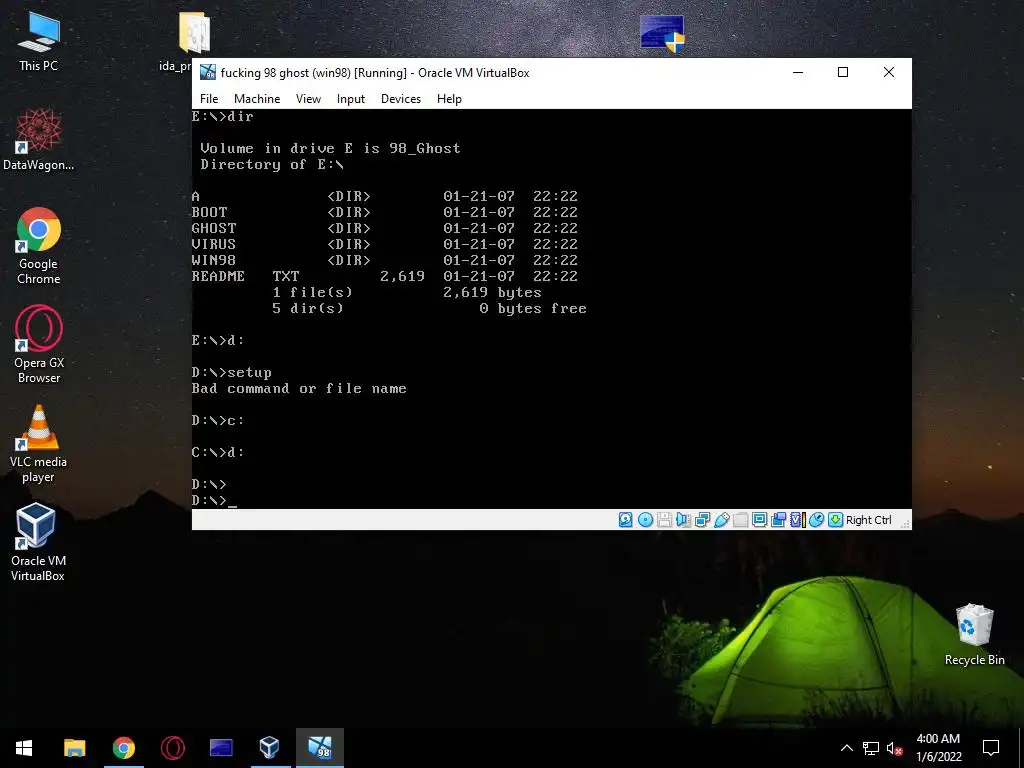Open the clock showing 4:00 AM
This screenshot has width=1024, height=768.
coord(938,748)
